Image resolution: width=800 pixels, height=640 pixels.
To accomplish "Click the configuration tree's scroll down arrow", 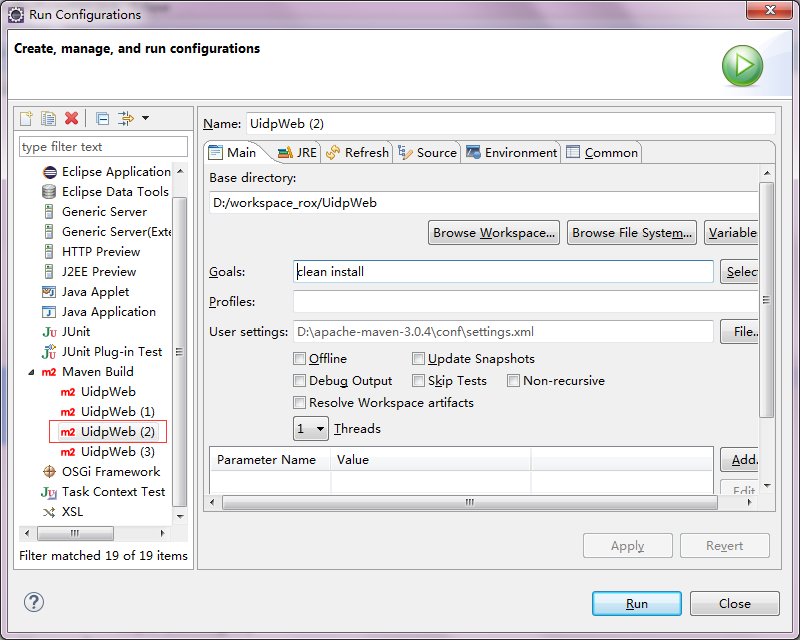I will (x=180, y=516).
